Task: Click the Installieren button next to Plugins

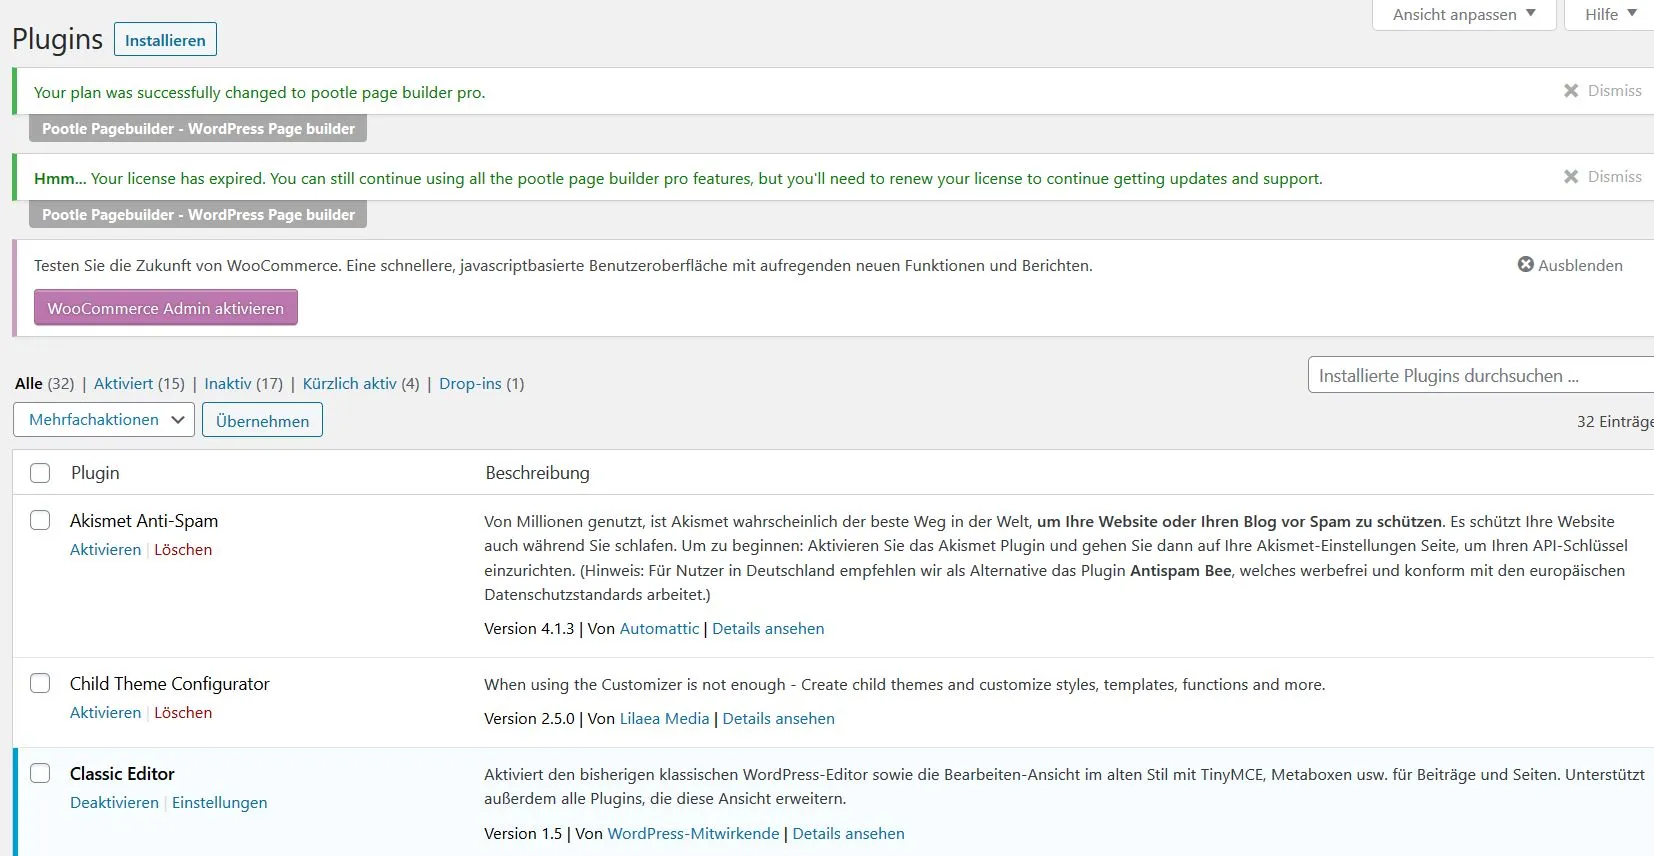Action: point(165,40)
